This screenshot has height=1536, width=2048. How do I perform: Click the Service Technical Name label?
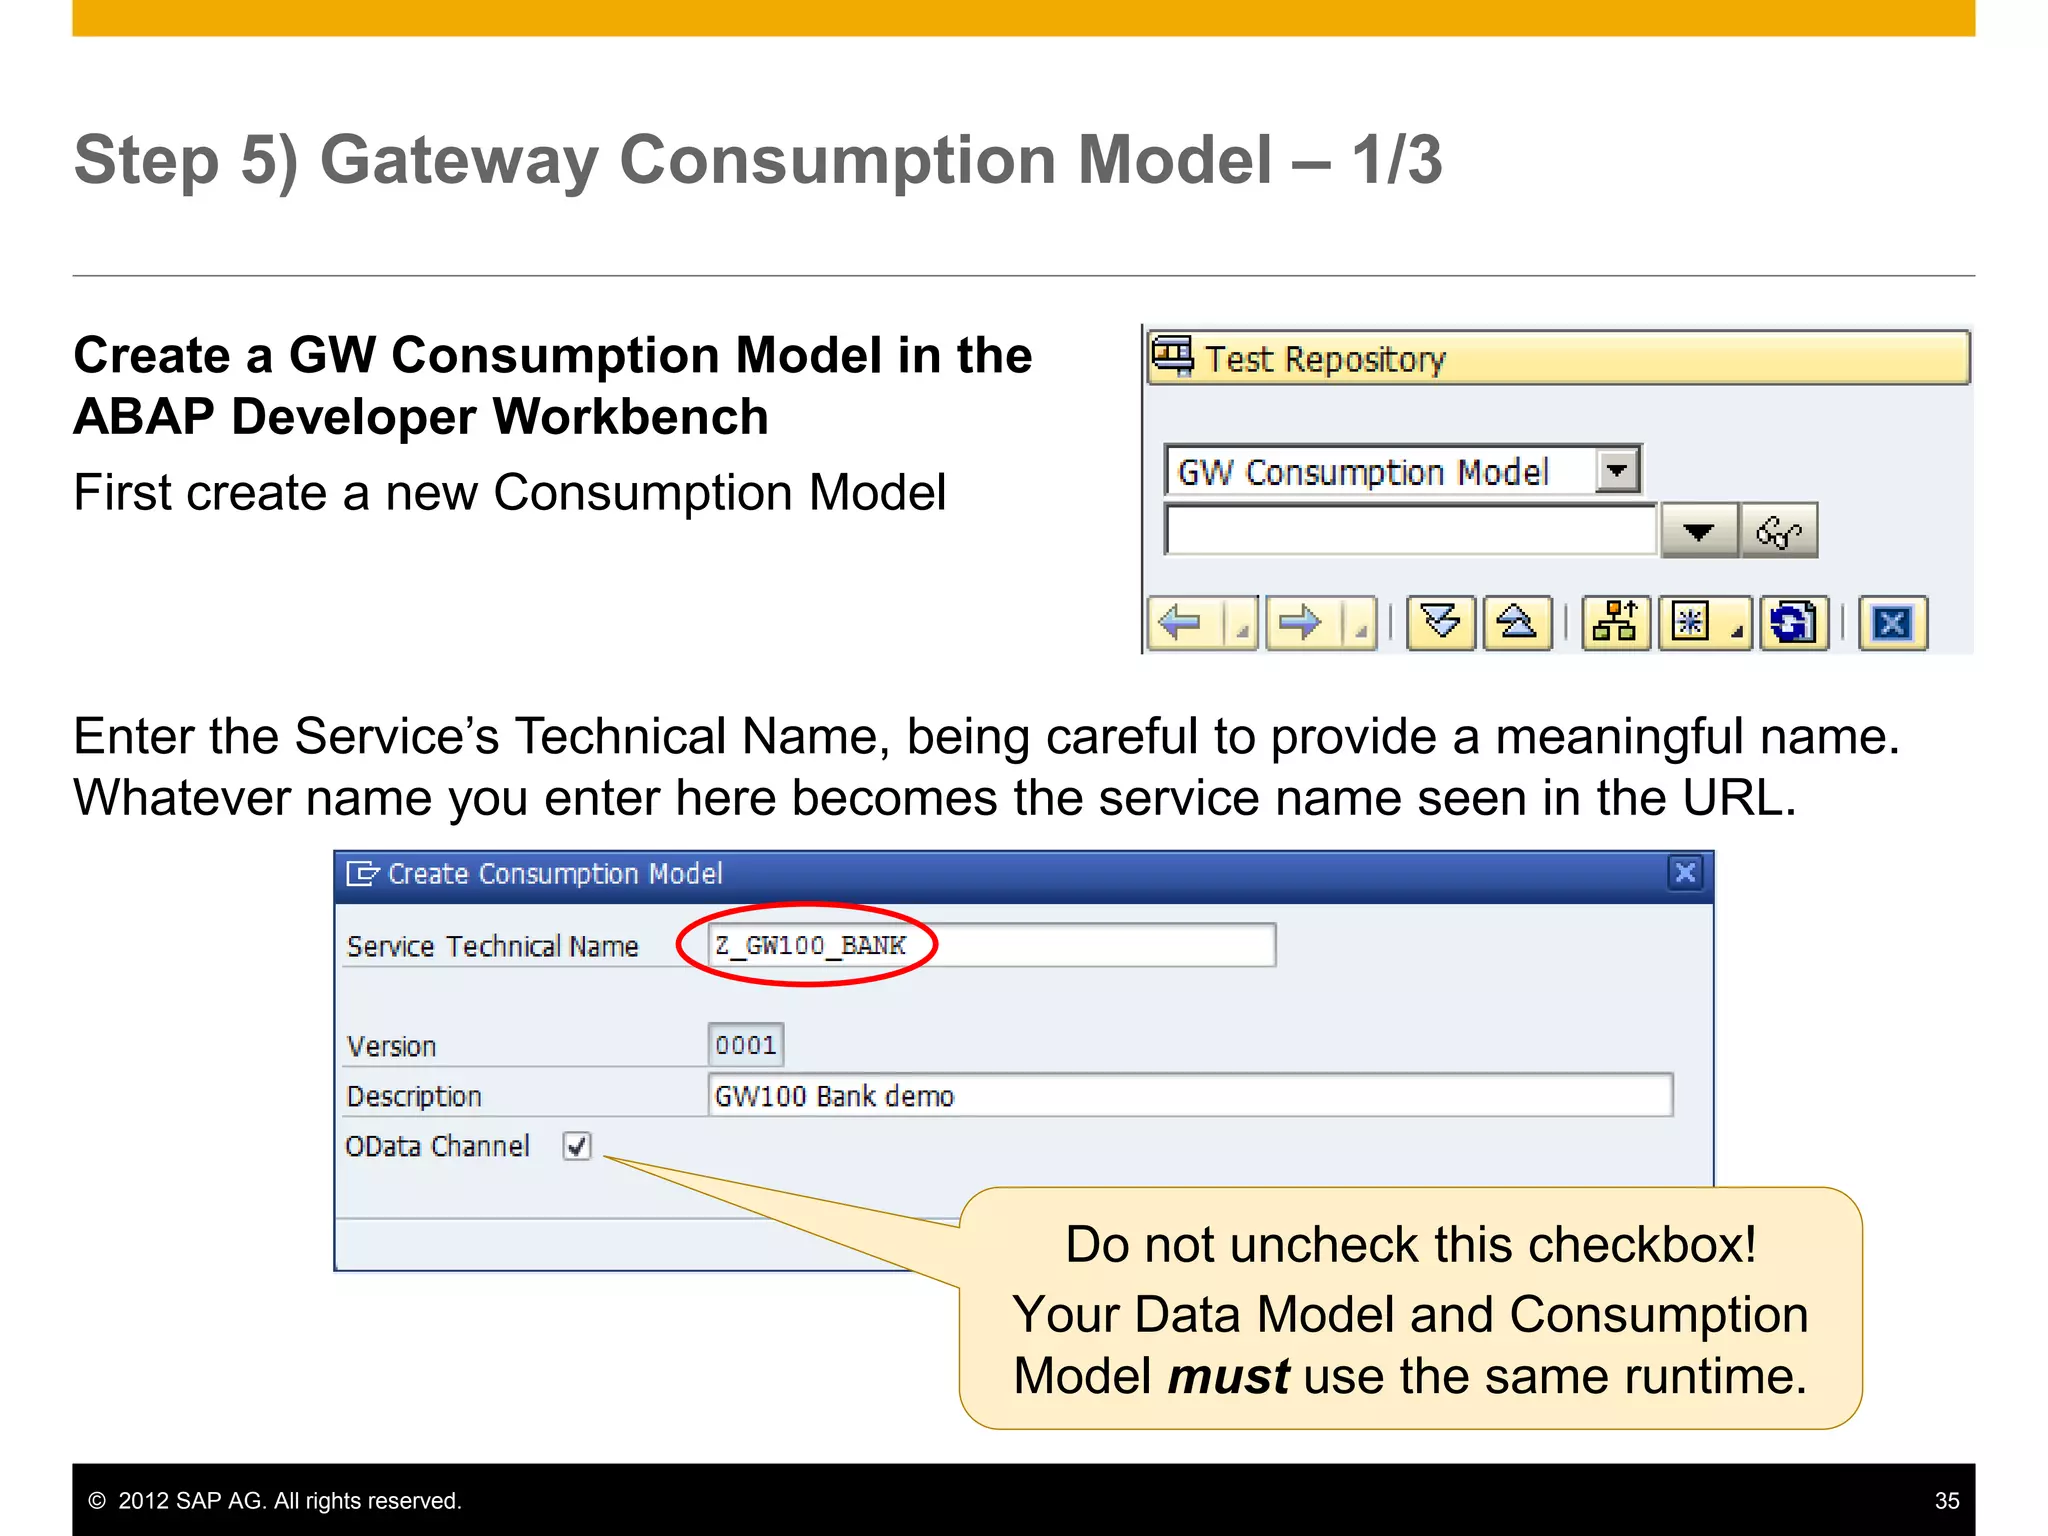tap(492, 946)
